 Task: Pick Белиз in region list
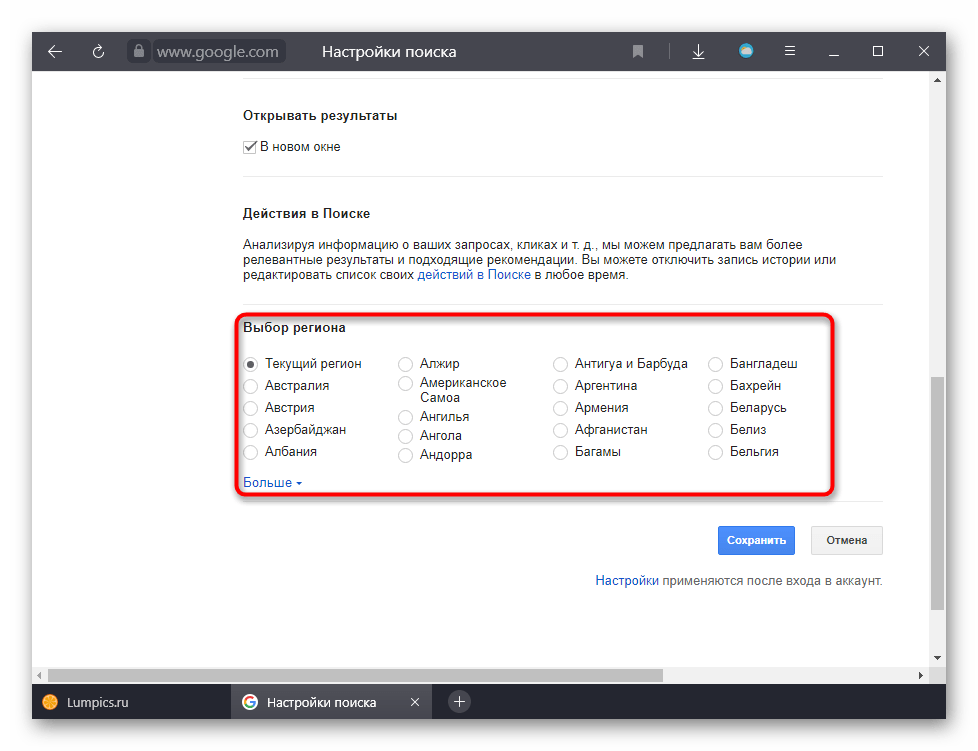[x=715, y=430]
